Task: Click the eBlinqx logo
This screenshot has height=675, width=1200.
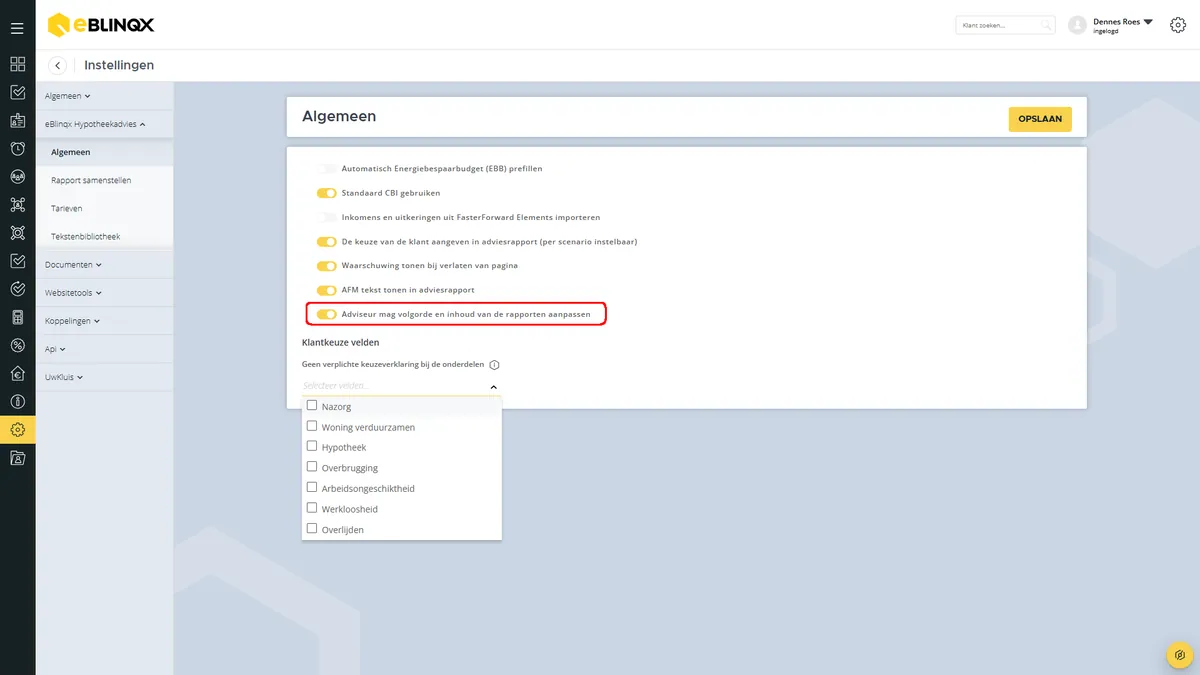Action: (x=101, y=24)
